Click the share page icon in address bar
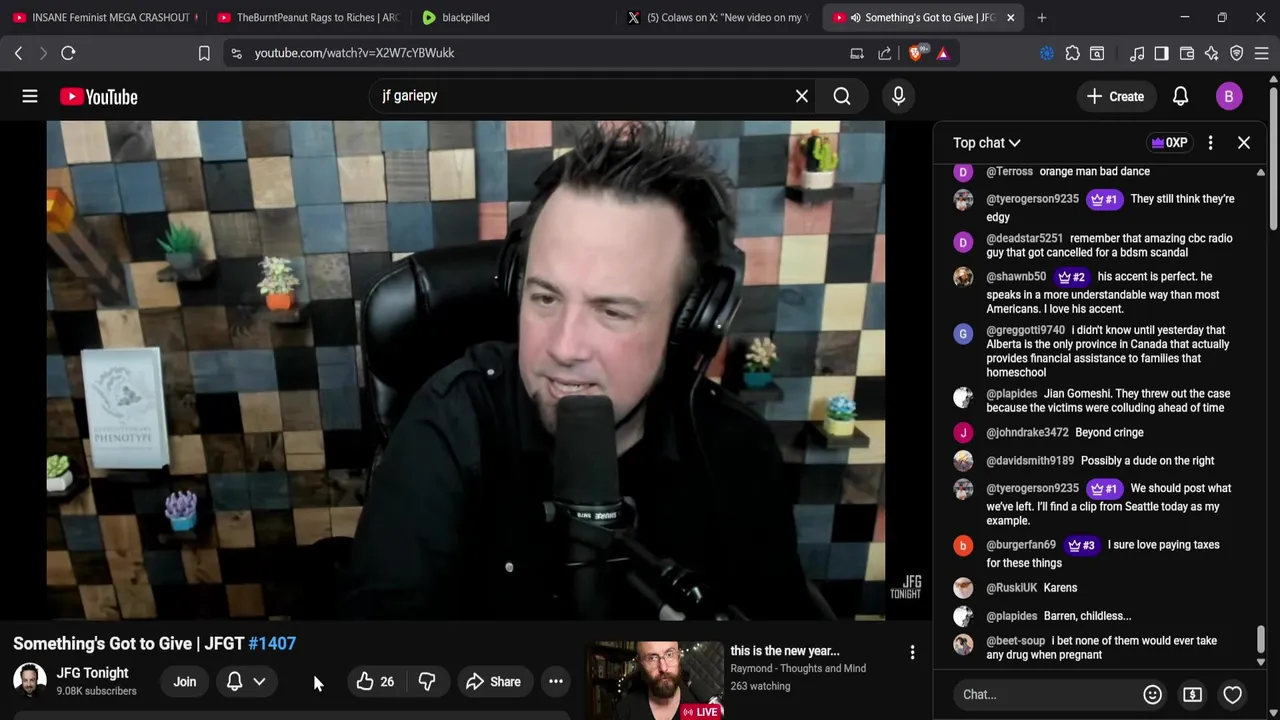The width and height of the screenshot is (1280, 720). point(885,53)
